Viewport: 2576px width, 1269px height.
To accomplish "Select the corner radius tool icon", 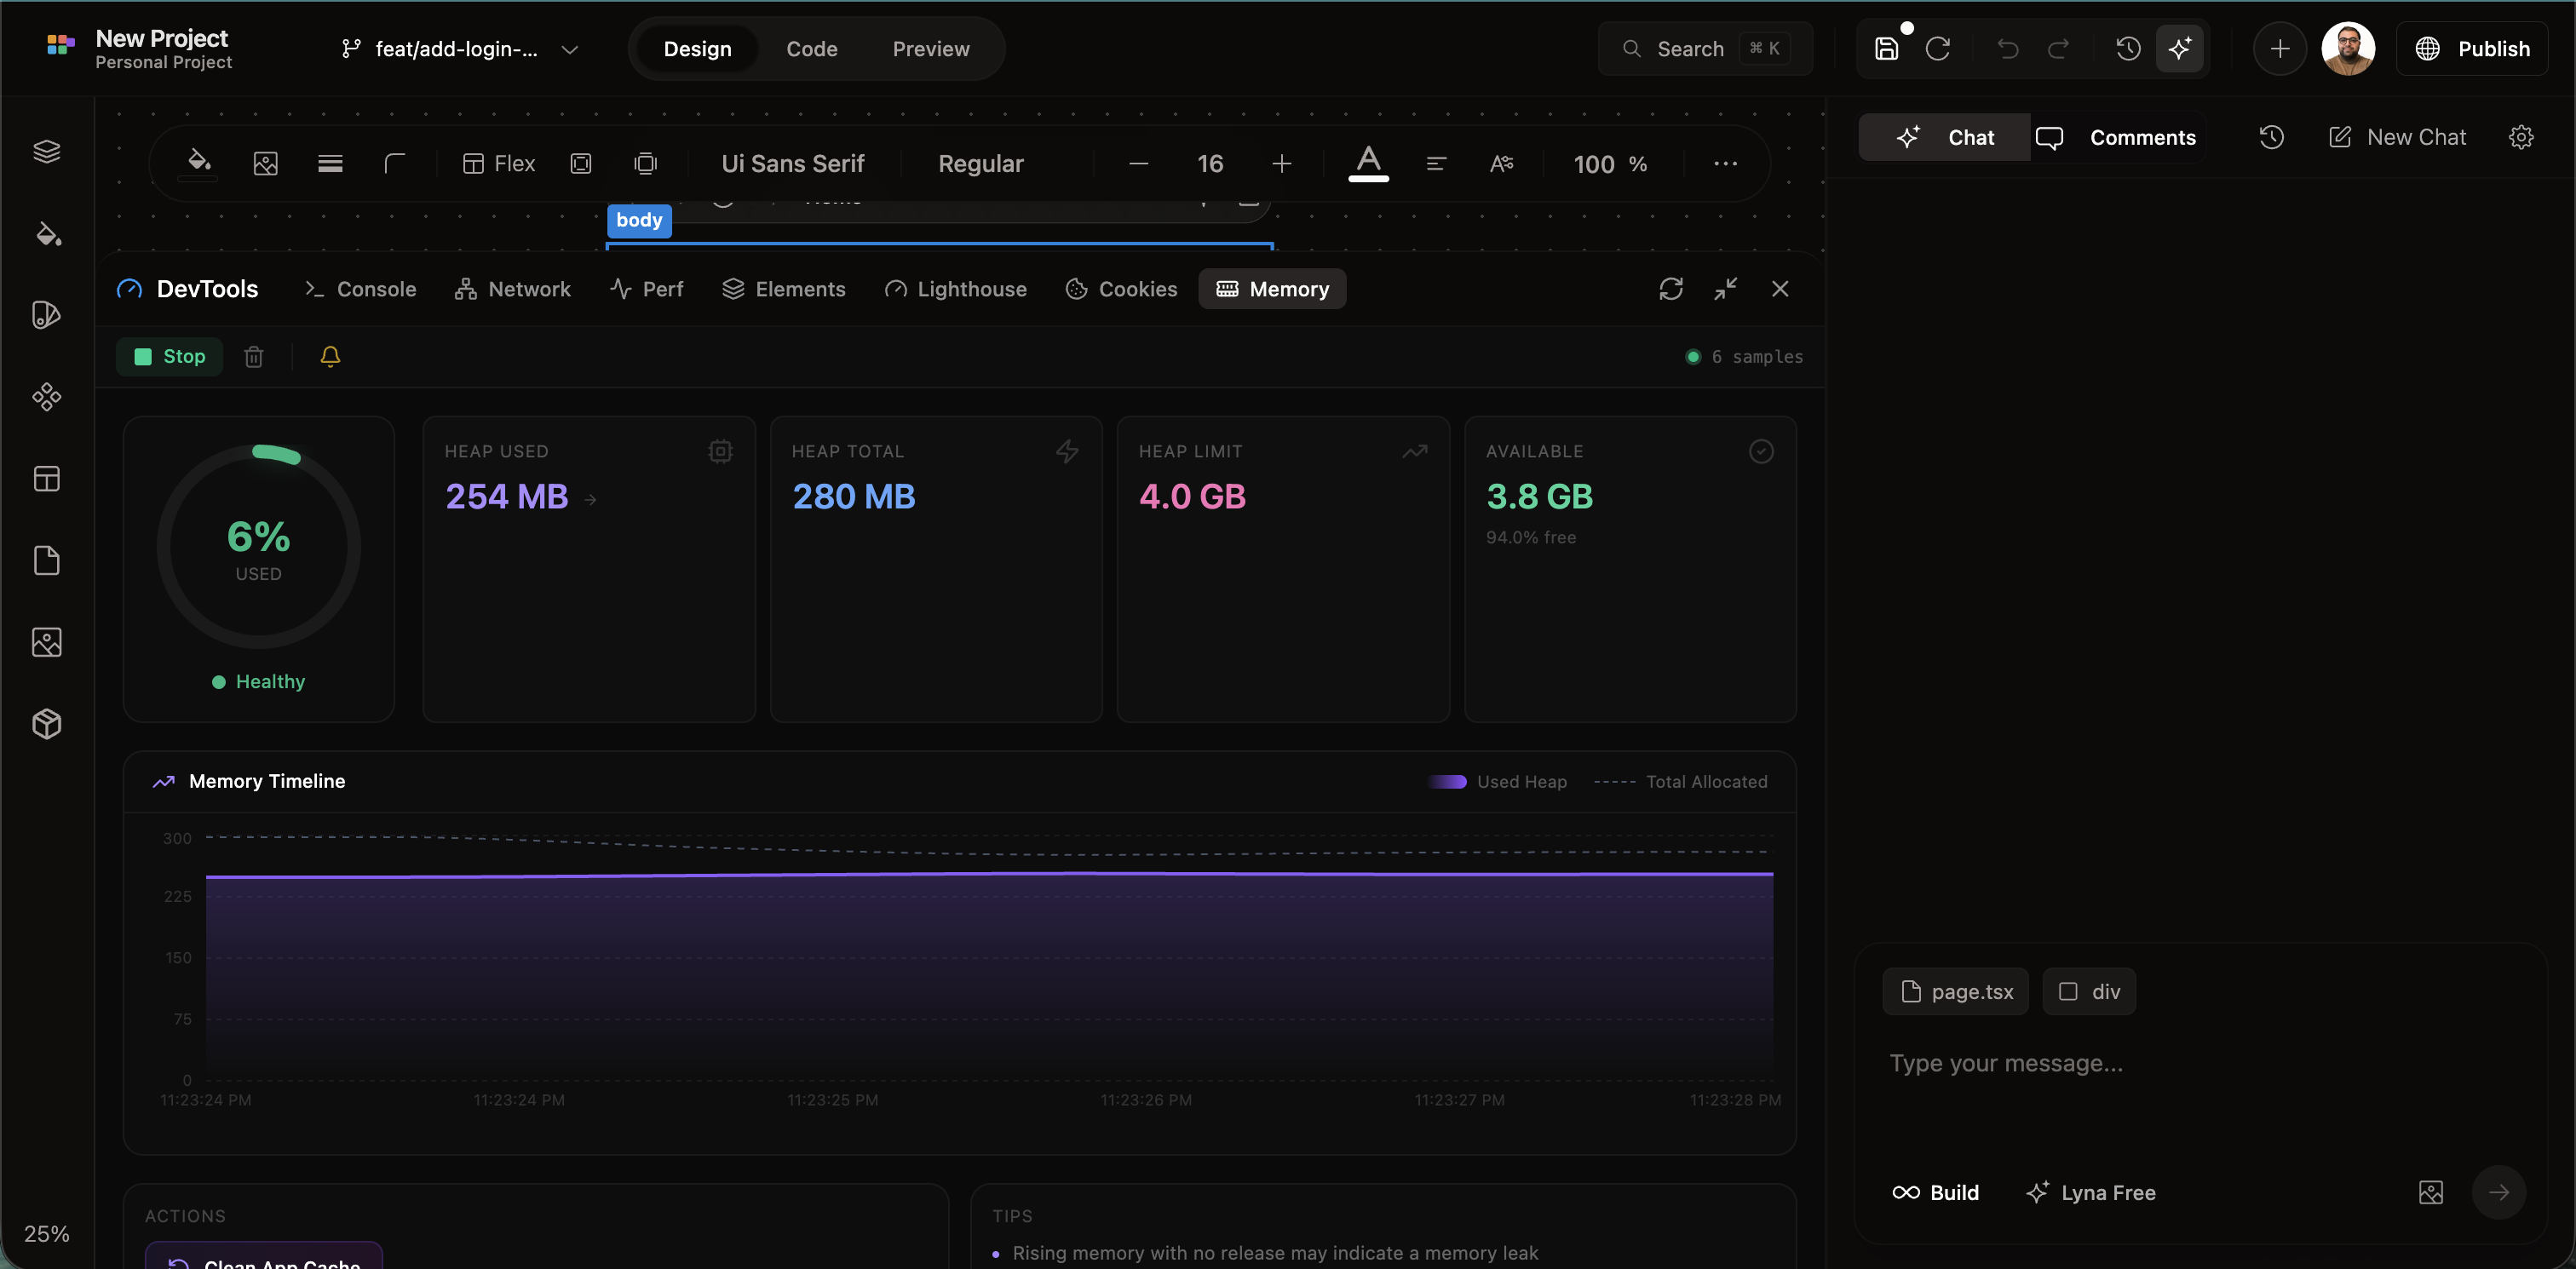I will 395,163.
